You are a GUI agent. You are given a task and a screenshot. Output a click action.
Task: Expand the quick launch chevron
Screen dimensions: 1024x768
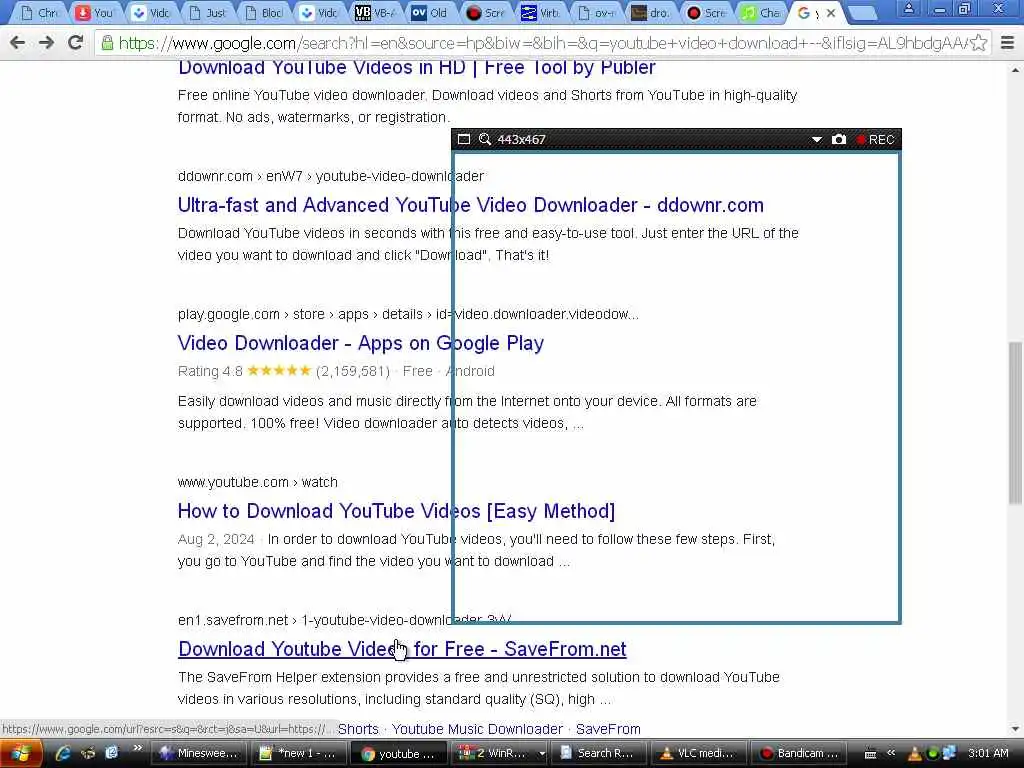click(x=137, y=748)
